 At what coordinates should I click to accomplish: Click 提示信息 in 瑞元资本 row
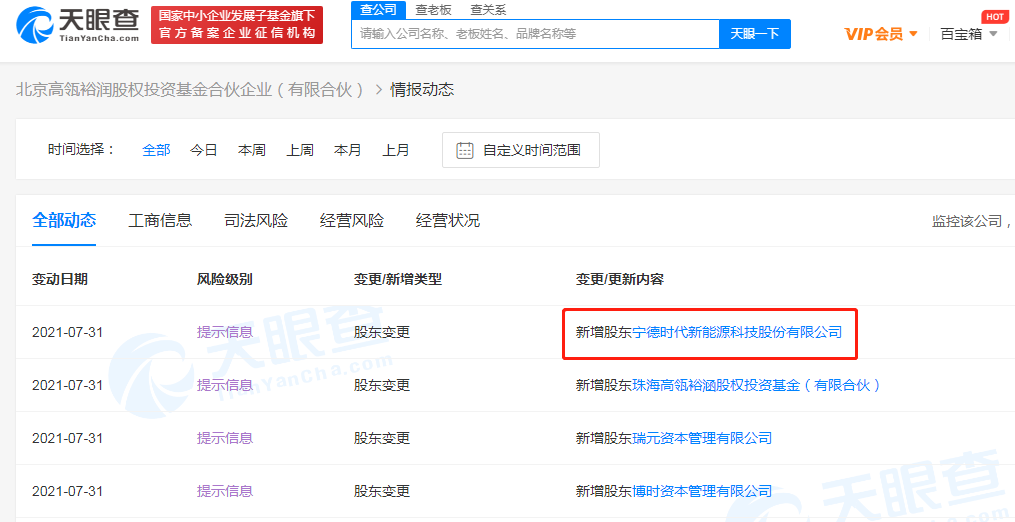coord(225,438)
